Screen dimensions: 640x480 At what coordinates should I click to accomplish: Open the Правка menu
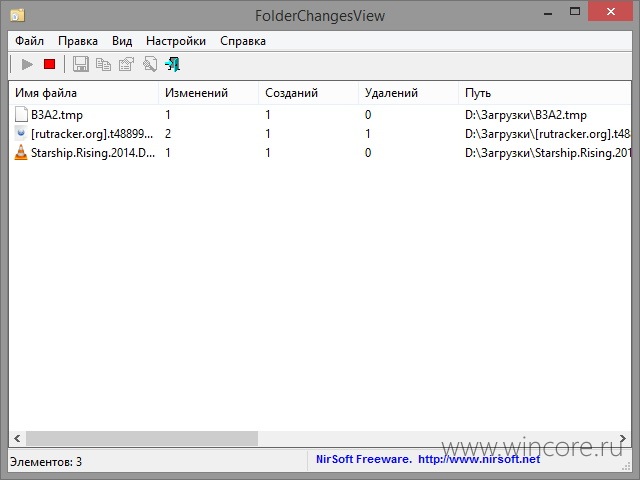point(78,41)
